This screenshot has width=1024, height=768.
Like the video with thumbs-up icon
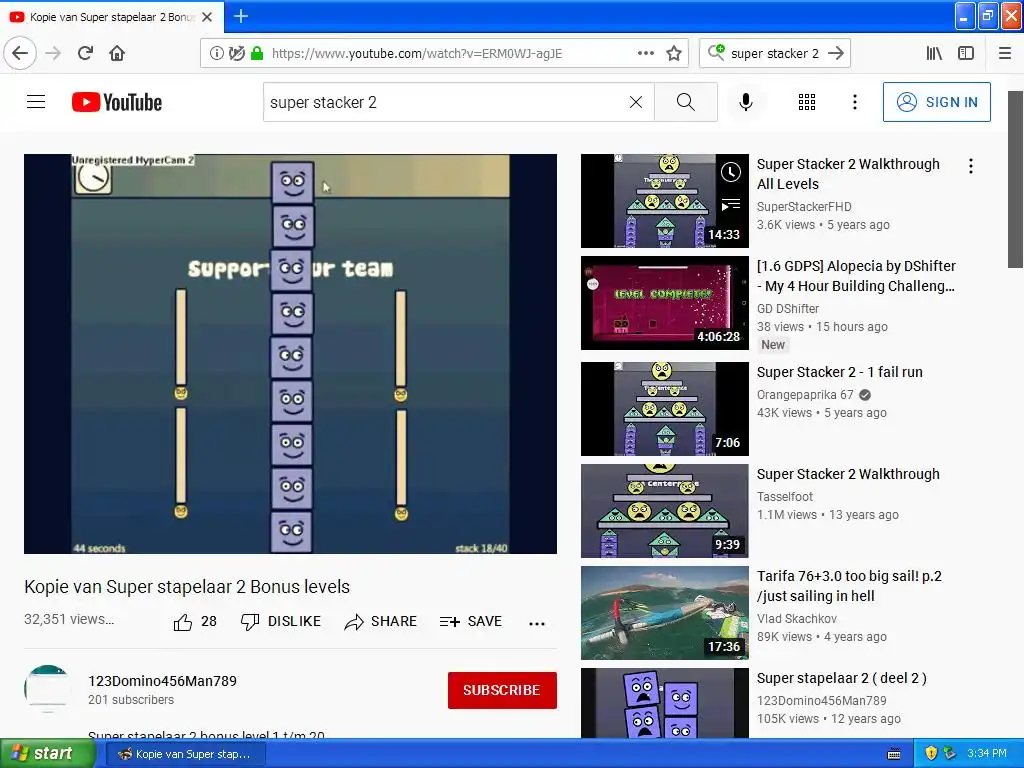pyautogui.click(x=183, y=622)
